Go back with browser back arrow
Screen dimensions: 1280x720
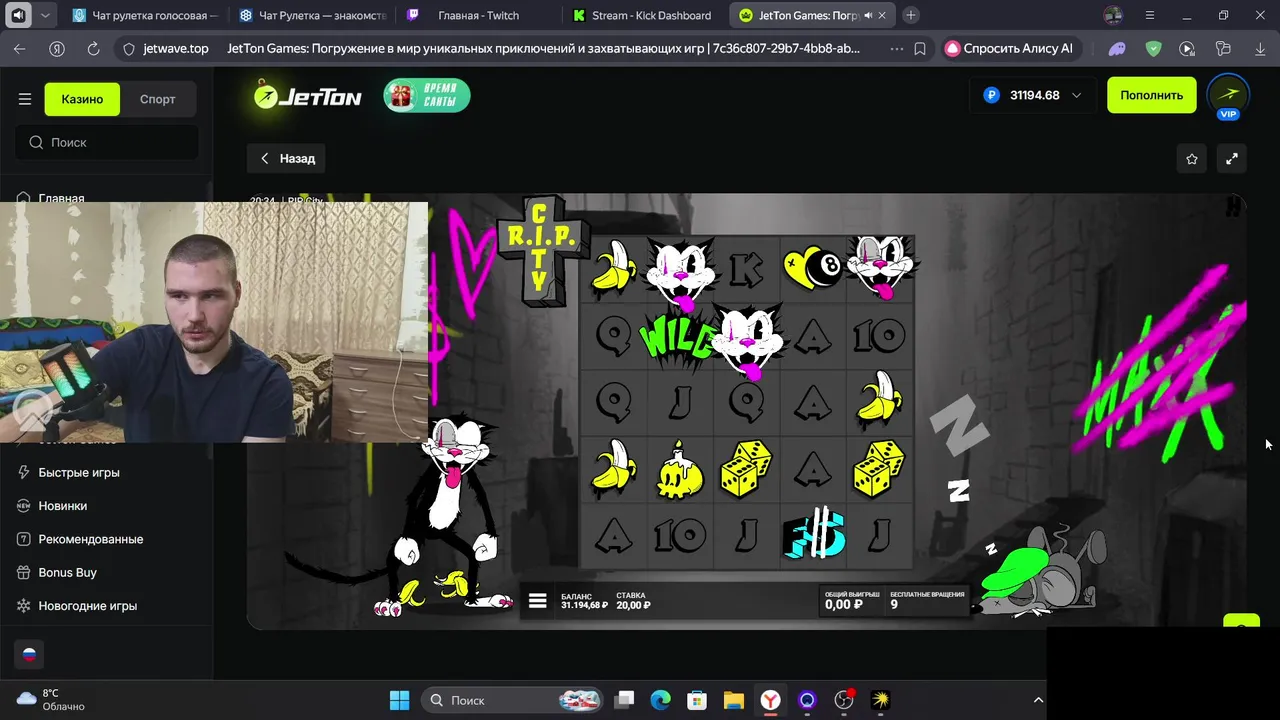[x=20, y=48]
